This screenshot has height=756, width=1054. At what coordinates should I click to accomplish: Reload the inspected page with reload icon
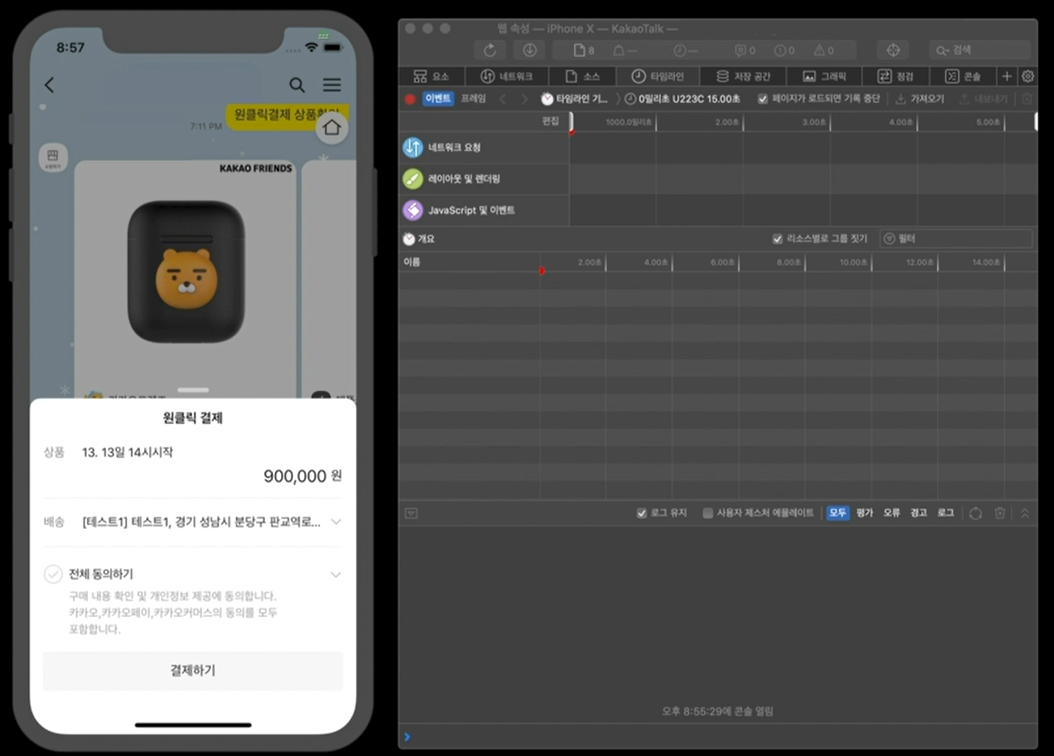tap(490, 50)
